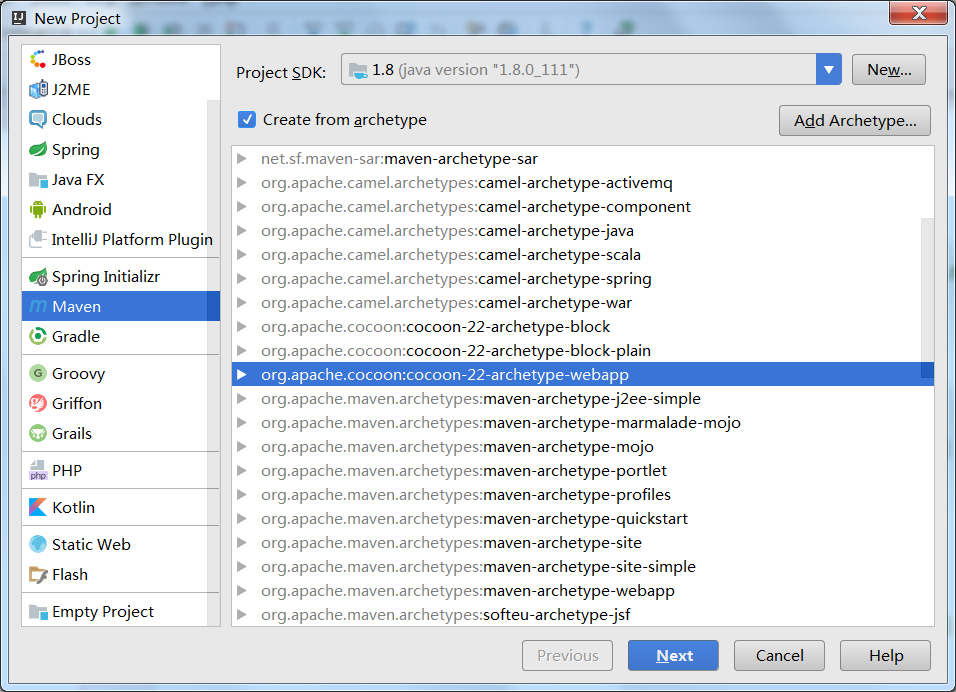This screenshot has height=692, width=956.
Task: Select the JBoss project type icon
Action: (38, 59)
